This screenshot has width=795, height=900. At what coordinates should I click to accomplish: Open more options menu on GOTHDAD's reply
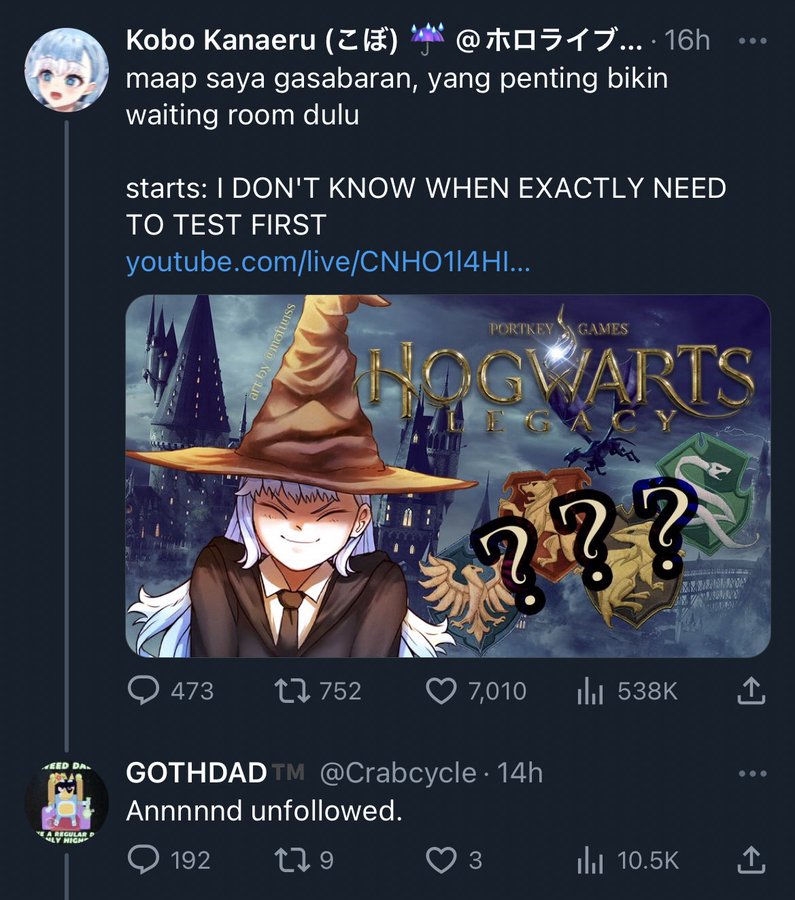[753, 774]
